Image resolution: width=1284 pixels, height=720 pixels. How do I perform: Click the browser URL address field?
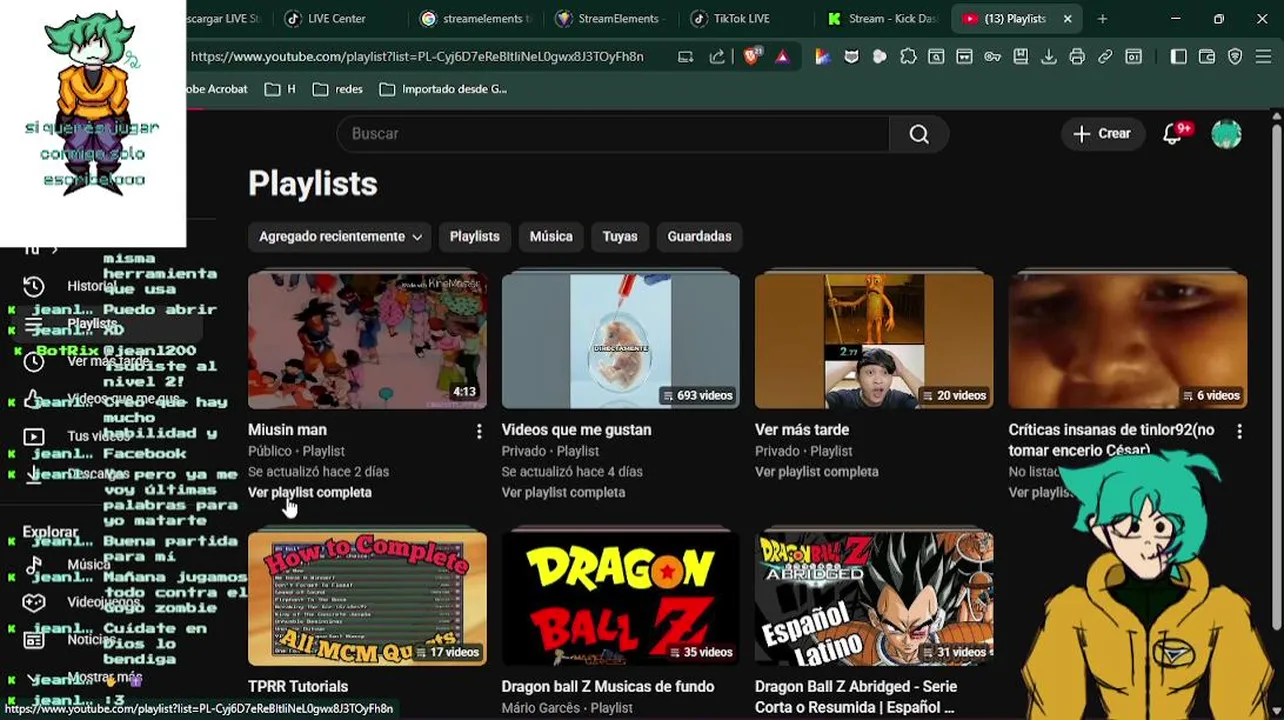417,57
